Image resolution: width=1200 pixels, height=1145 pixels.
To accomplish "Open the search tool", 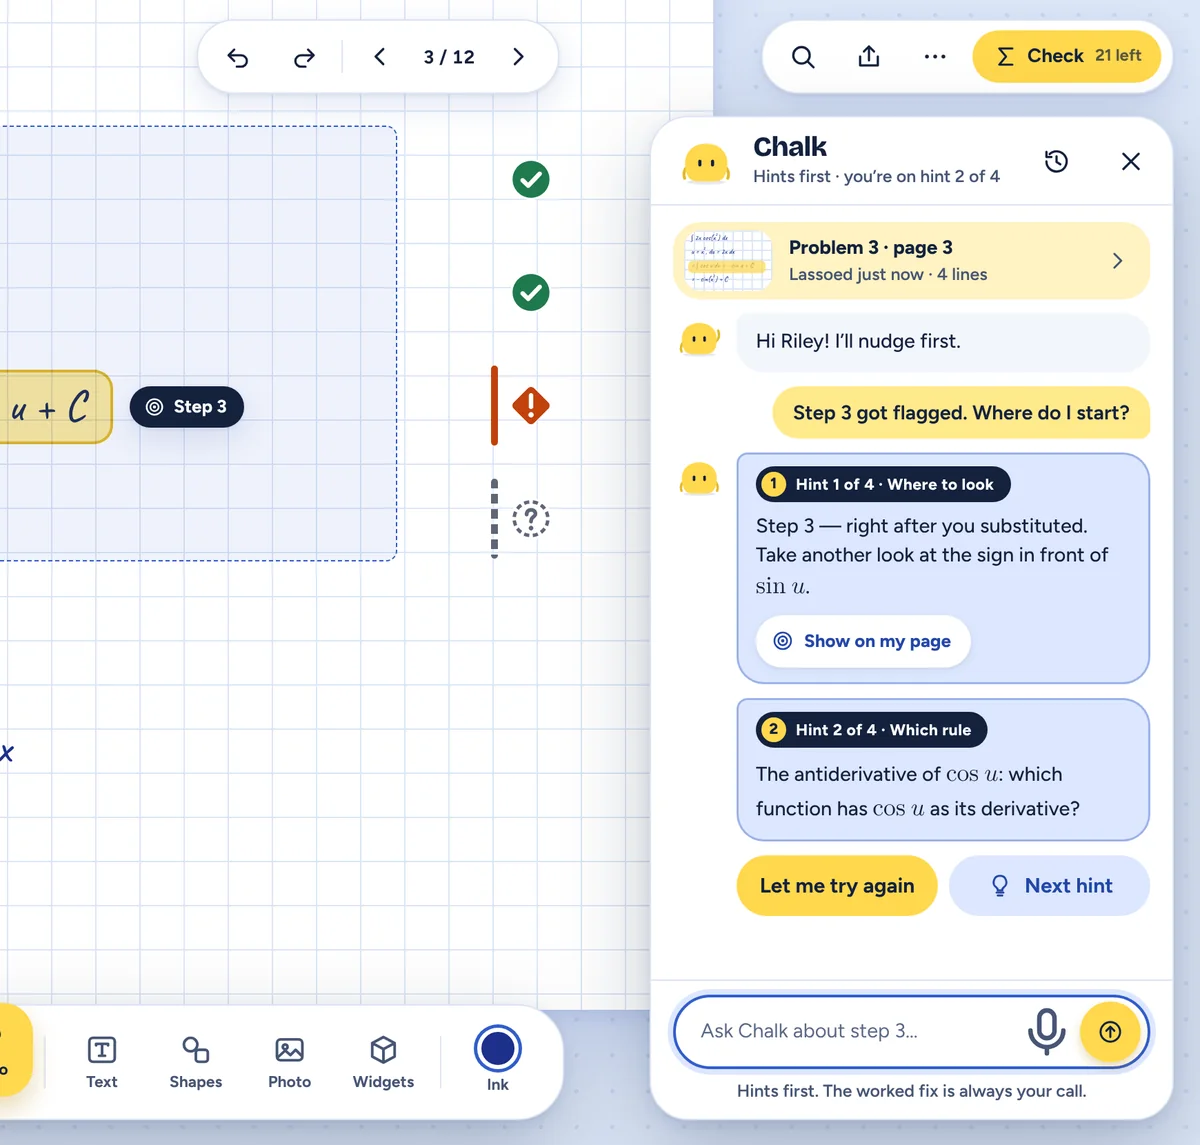I will click(803, 57).
